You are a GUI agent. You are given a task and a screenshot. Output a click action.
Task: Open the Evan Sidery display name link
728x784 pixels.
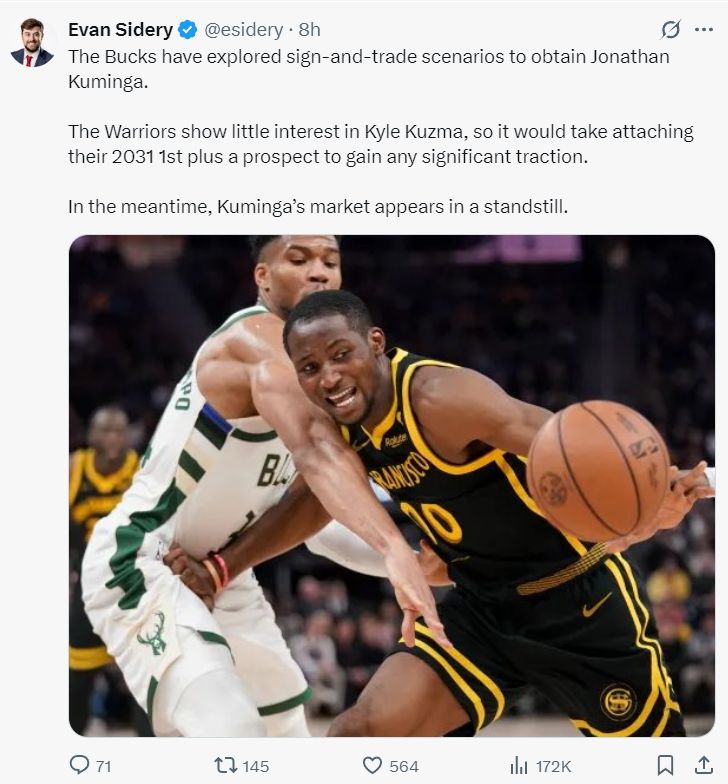point(120,30)
